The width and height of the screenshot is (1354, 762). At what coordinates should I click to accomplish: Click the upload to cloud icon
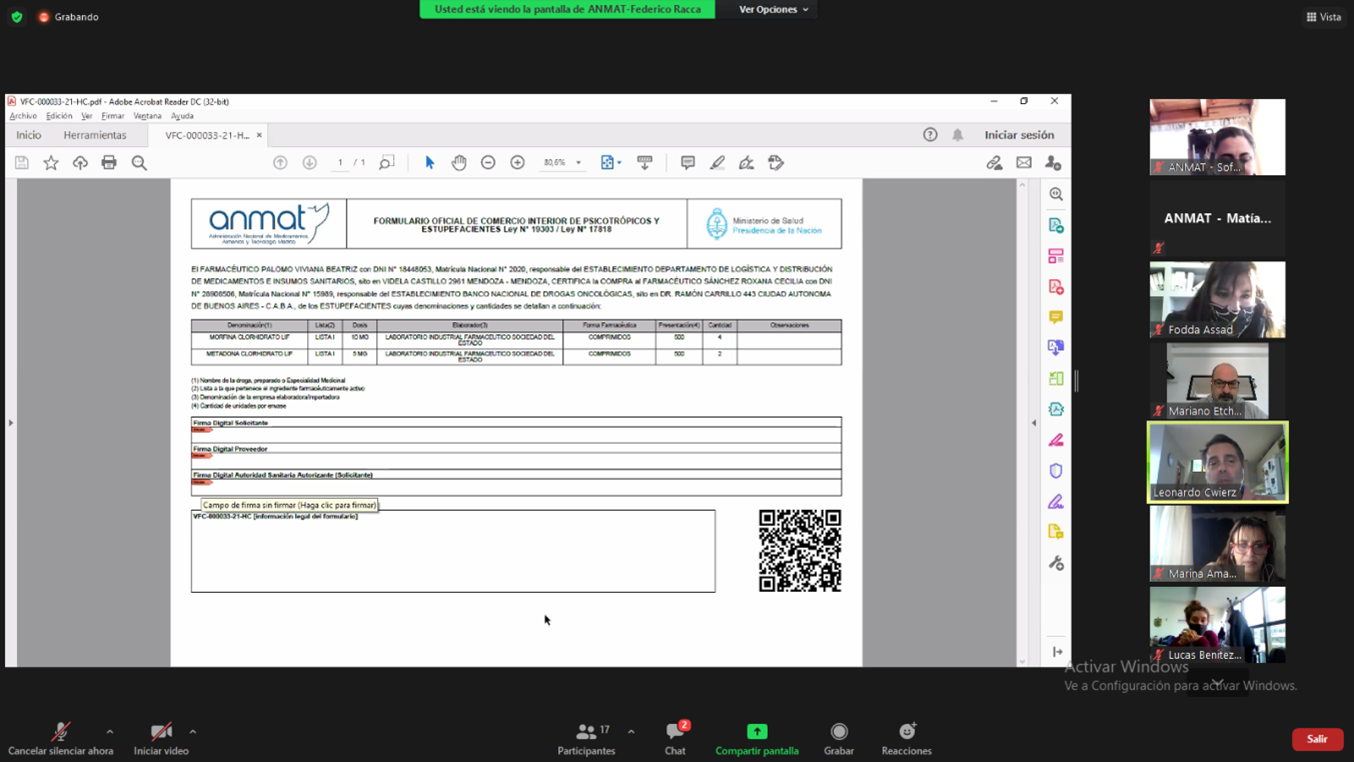click(80, 163)
